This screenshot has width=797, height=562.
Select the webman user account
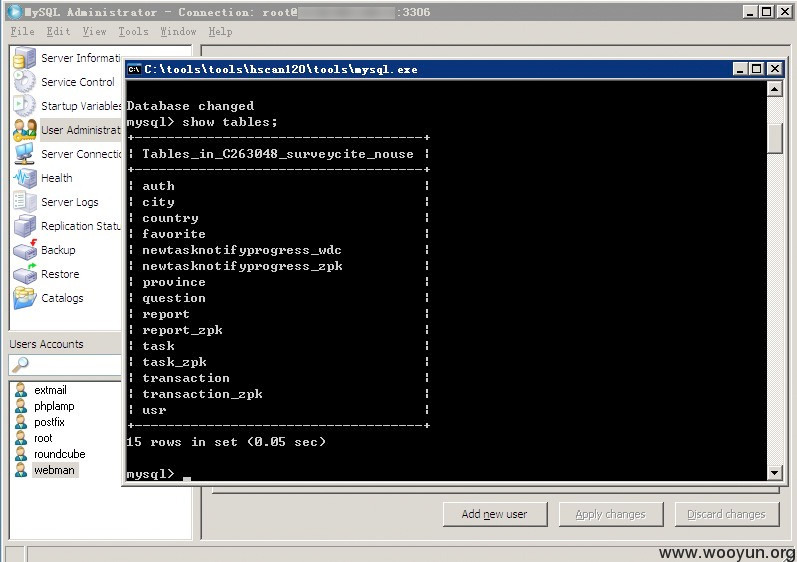54,470
